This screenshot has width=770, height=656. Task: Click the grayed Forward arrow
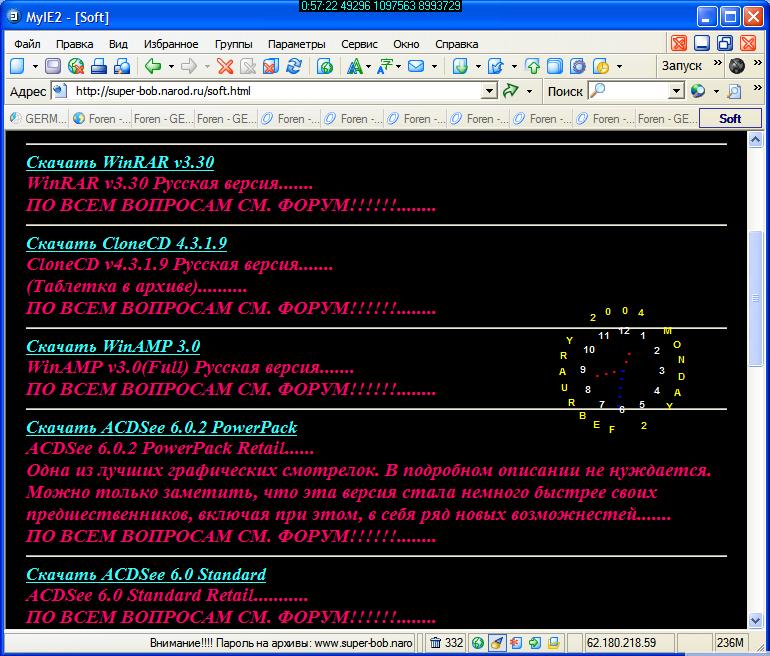189,66
